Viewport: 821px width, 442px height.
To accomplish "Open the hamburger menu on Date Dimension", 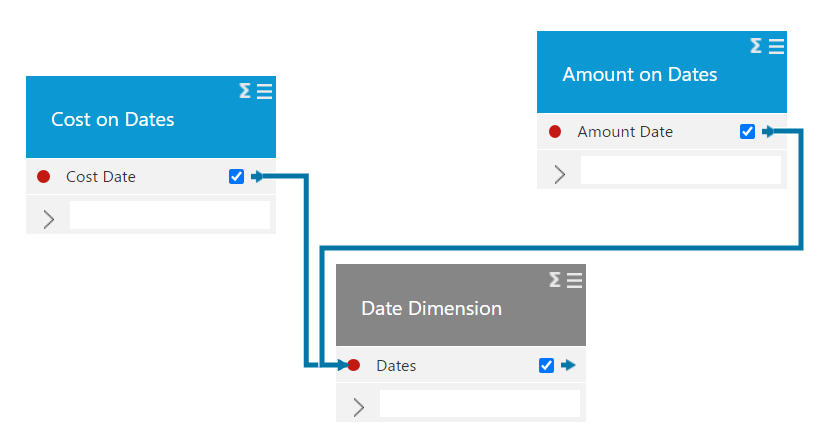I will (x=574, y=280).
